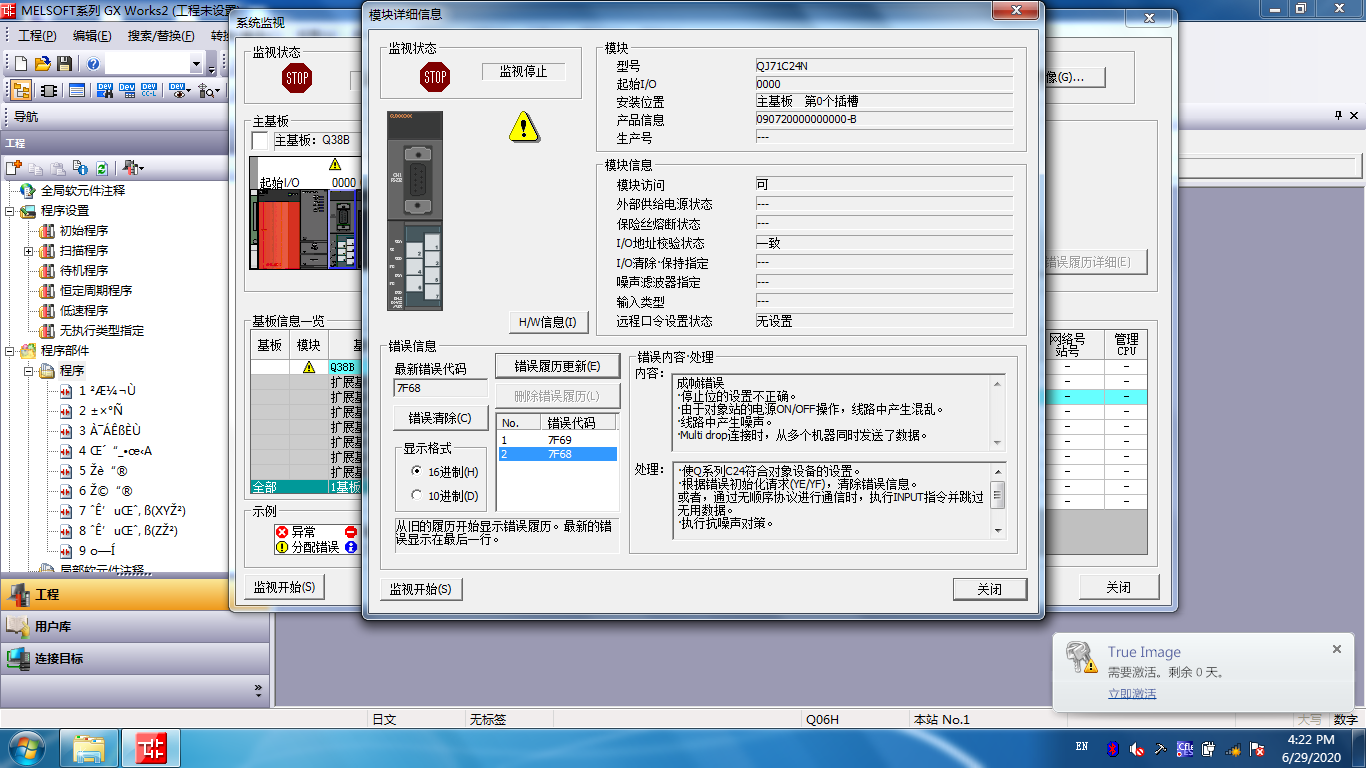Expand the 扫描程序 tree node

pos(29,251)
